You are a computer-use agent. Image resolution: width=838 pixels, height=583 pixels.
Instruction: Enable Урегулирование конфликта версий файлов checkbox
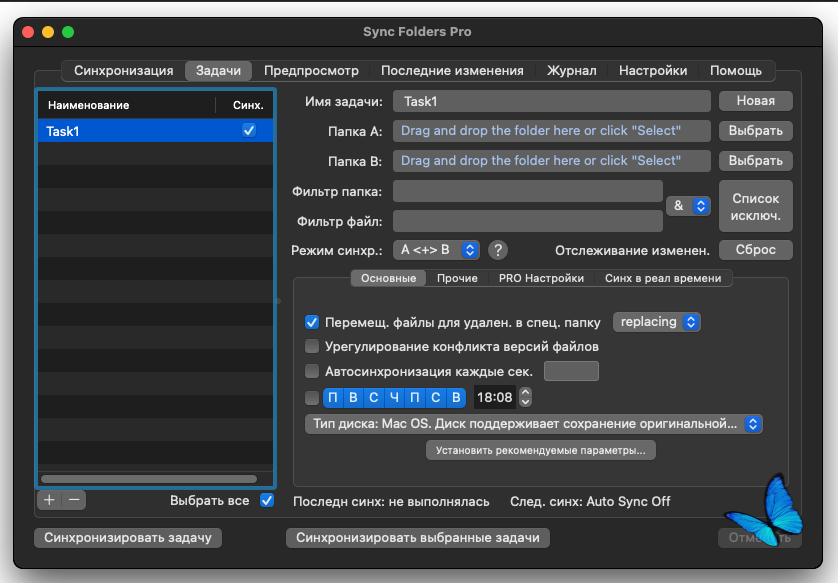(x=312, y=347)
